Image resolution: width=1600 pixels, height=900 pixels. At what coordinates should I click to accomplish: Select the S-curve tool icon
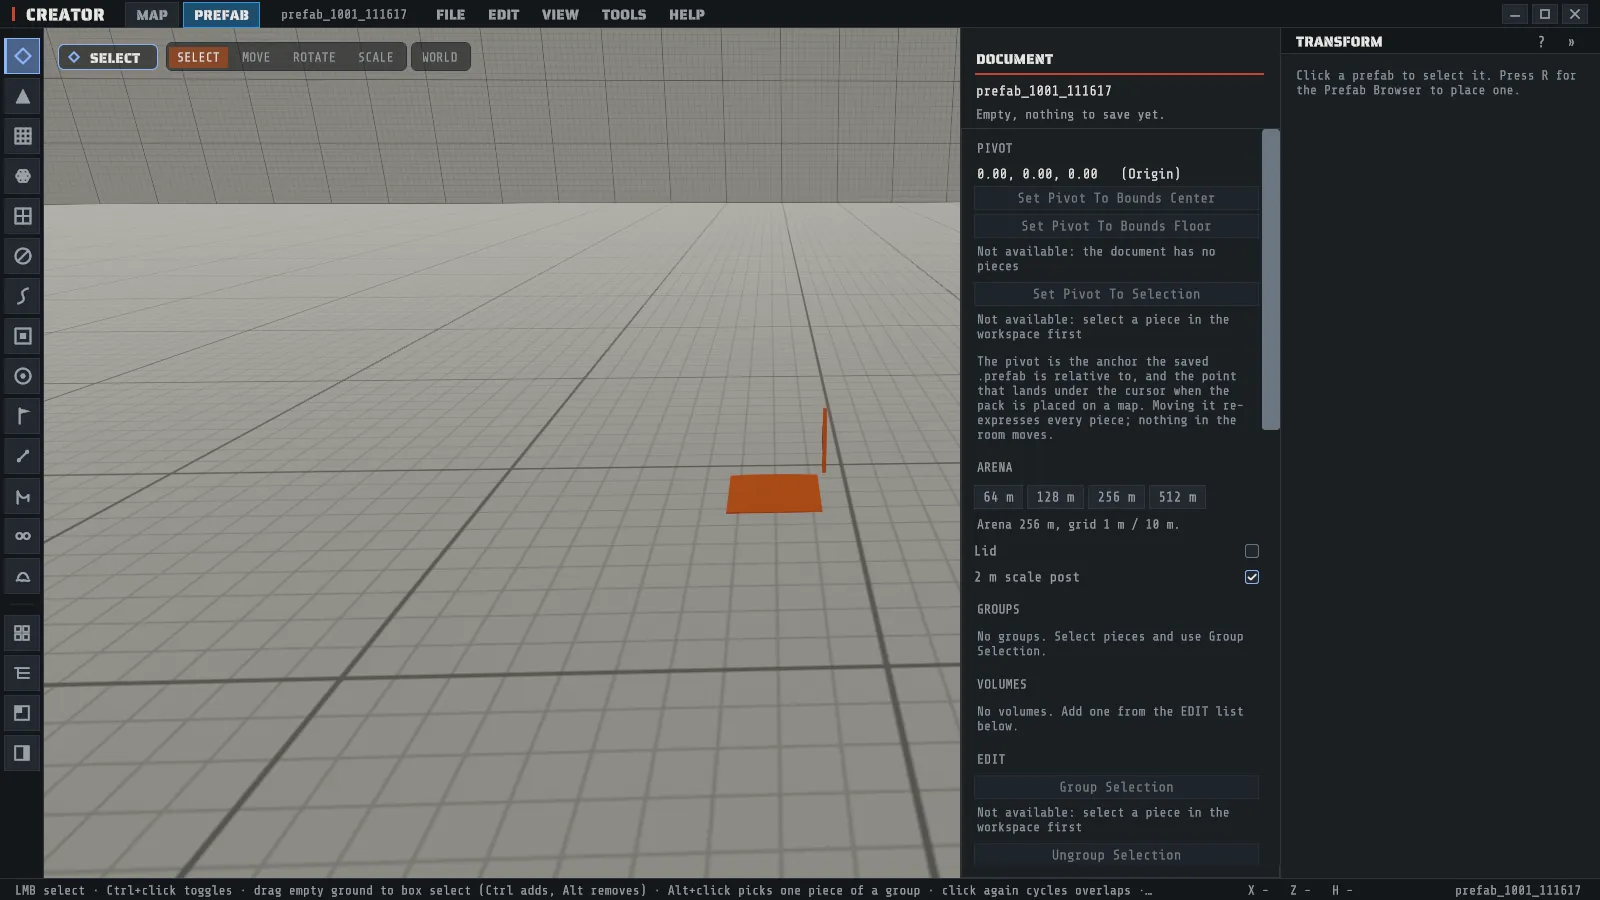pyautogui.click(x=22, y=296)
